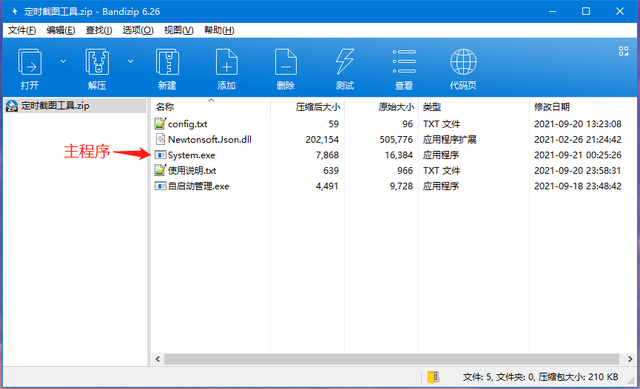The image size is (640, 389).
Task: Expand the dropdown arrow next to 打开
Action: (63, 61)
